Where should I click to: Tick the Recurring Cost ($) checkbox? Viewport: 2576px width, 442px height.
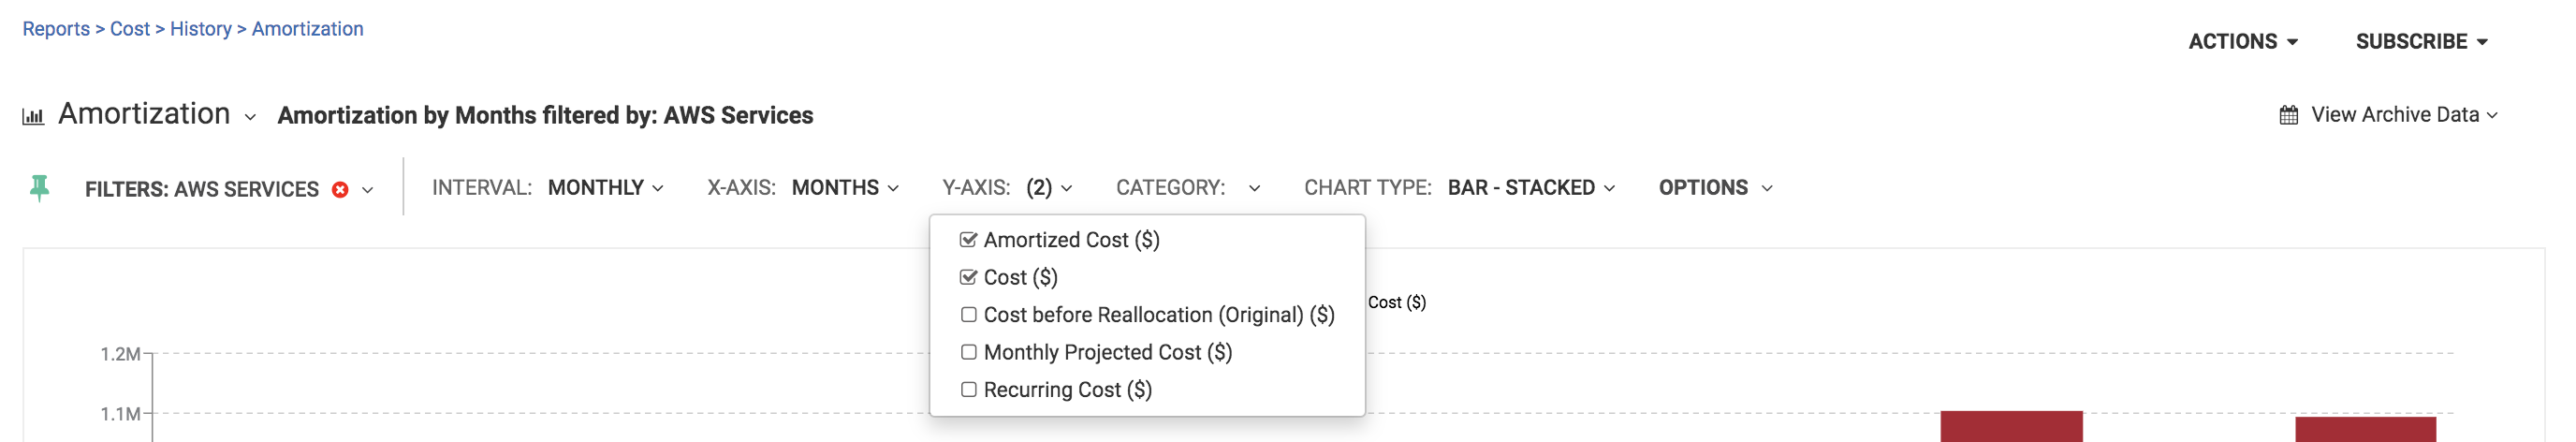tap(968, 390)
